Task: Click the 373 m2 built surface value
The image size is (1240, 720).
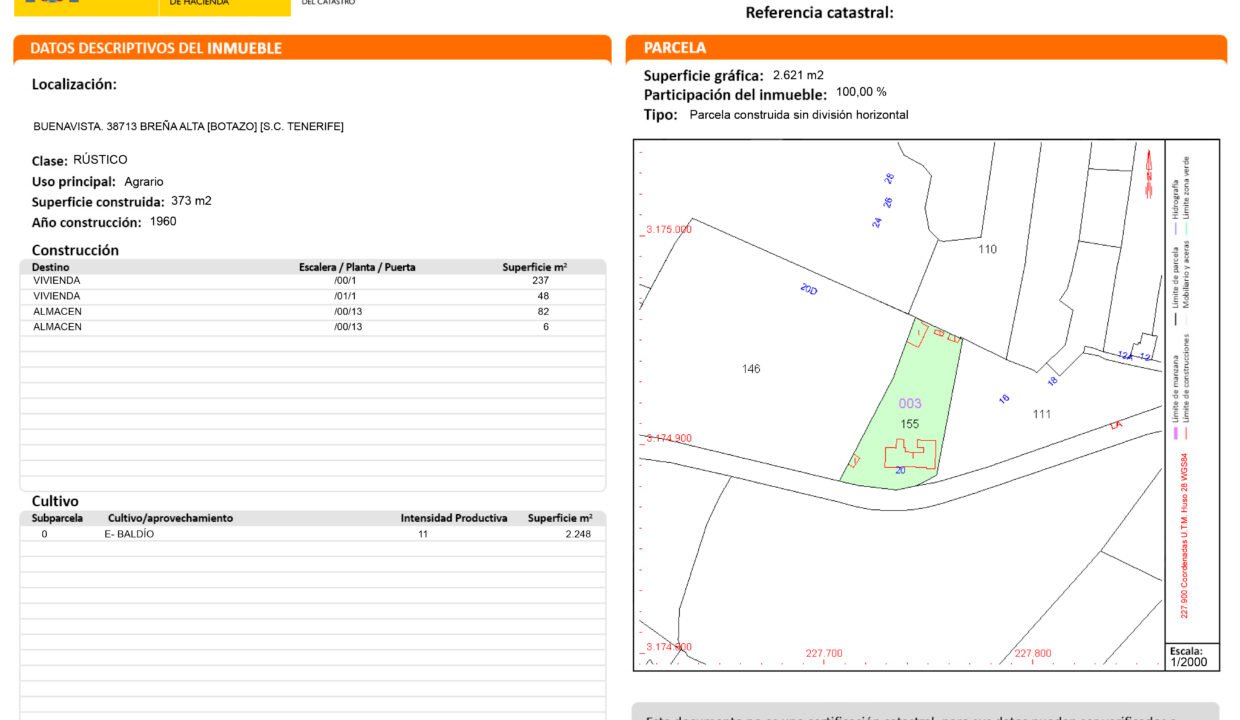Action: pyautogui.click(x=191, y=201)
